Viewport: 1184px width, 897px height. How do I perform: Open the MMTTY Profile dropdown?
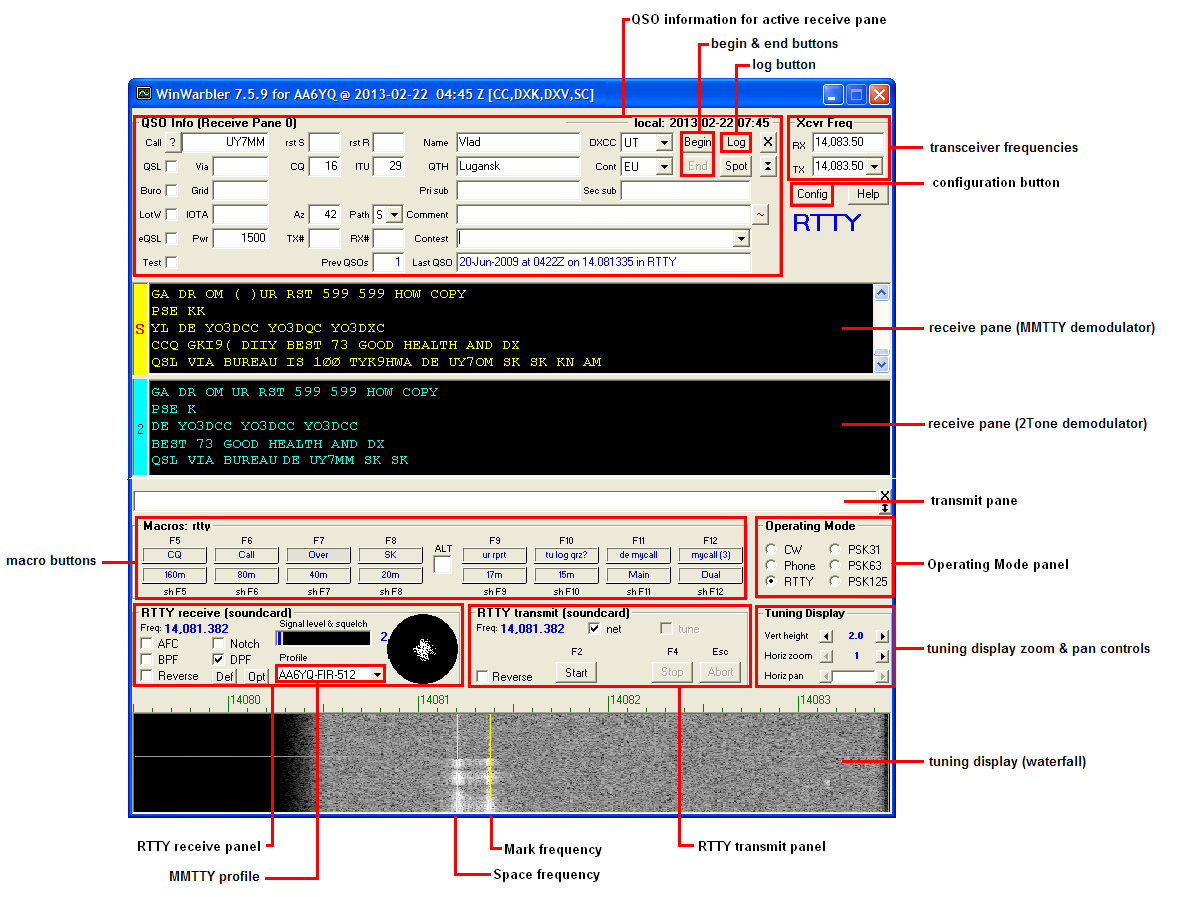377,674
